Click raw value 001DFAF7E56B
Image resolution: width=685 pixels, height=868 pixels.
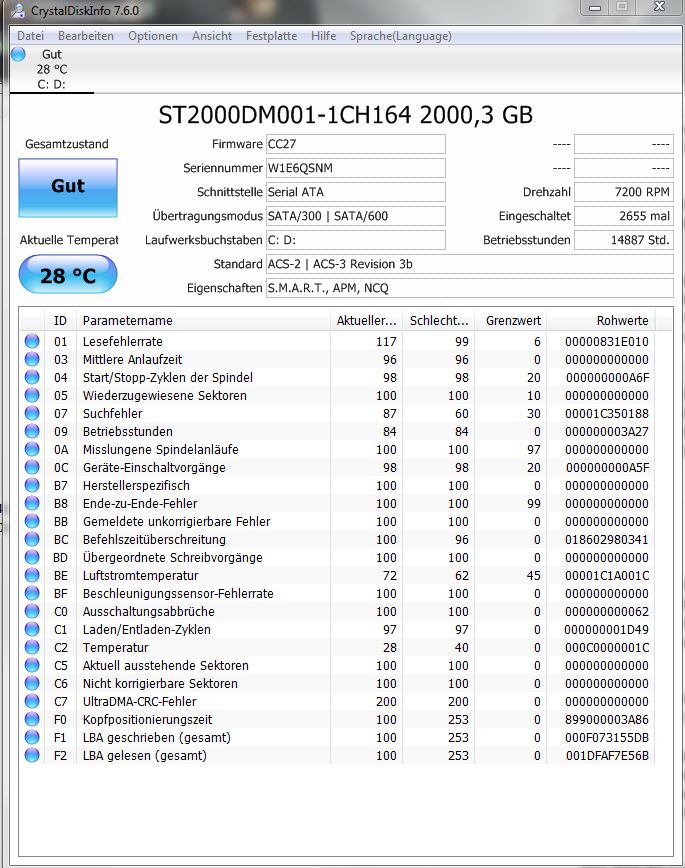pos(607,755)
